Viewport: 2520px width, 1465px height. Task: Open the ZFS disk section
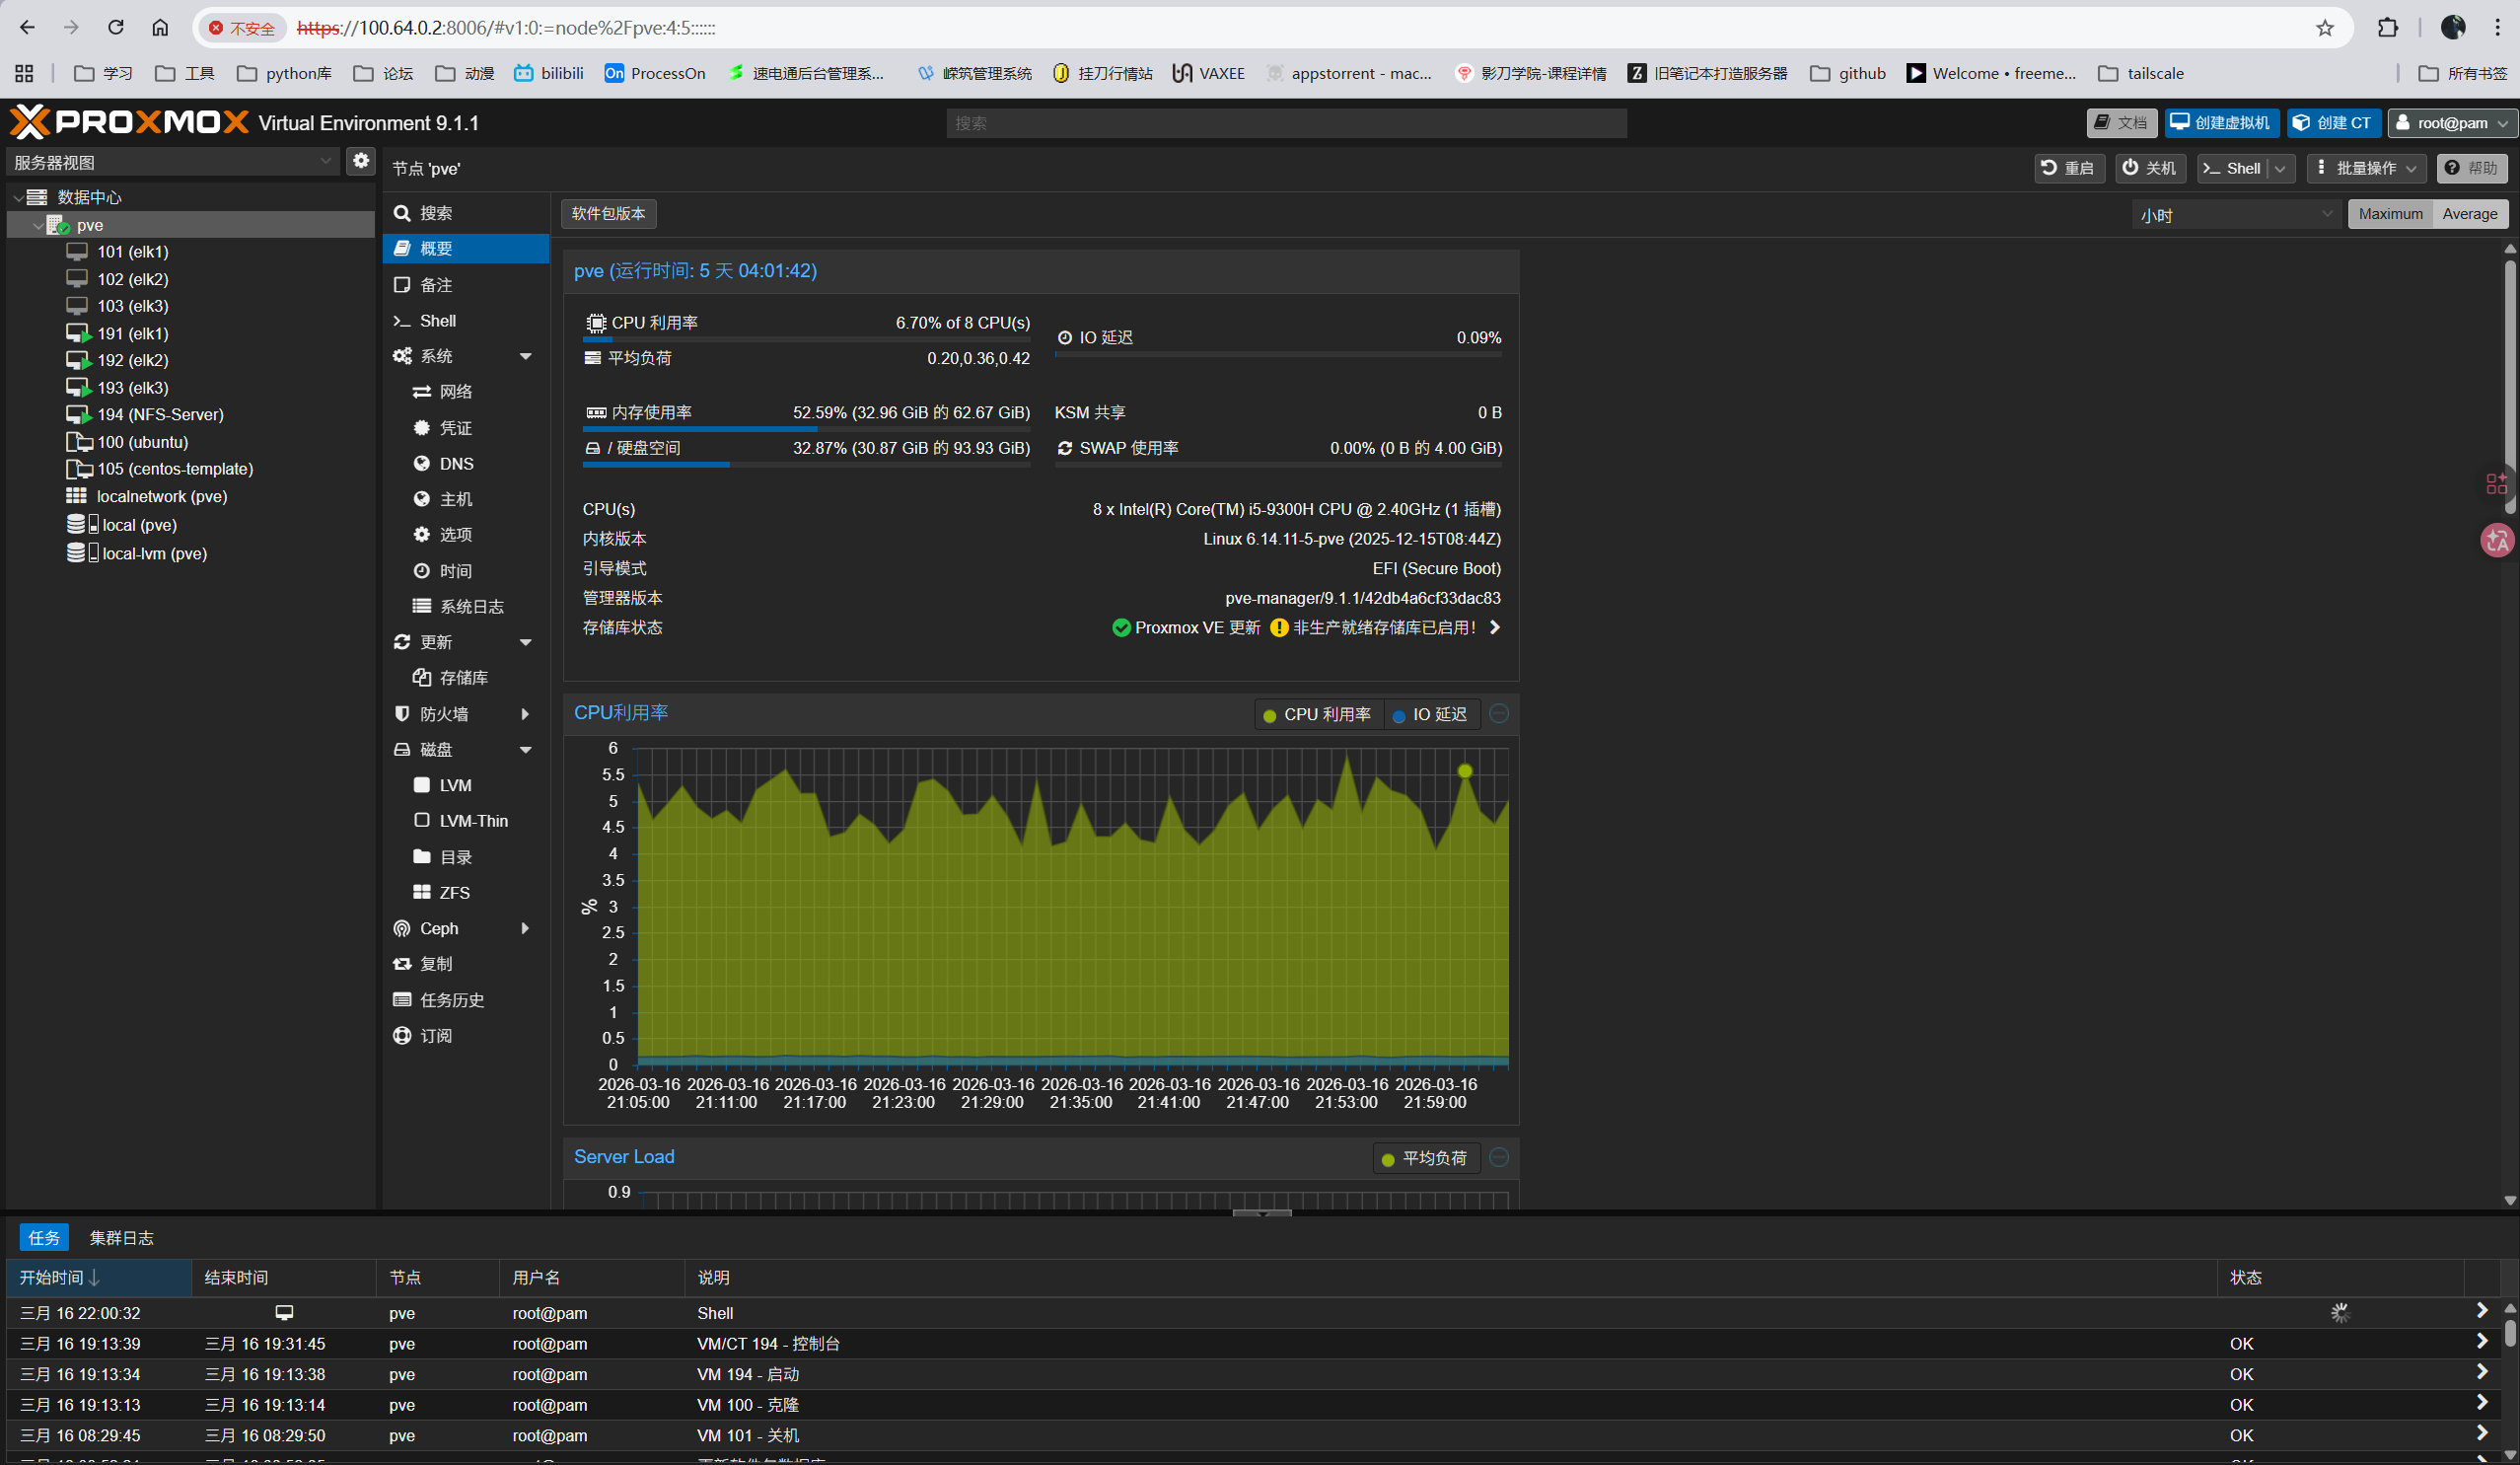pos(454,892)
